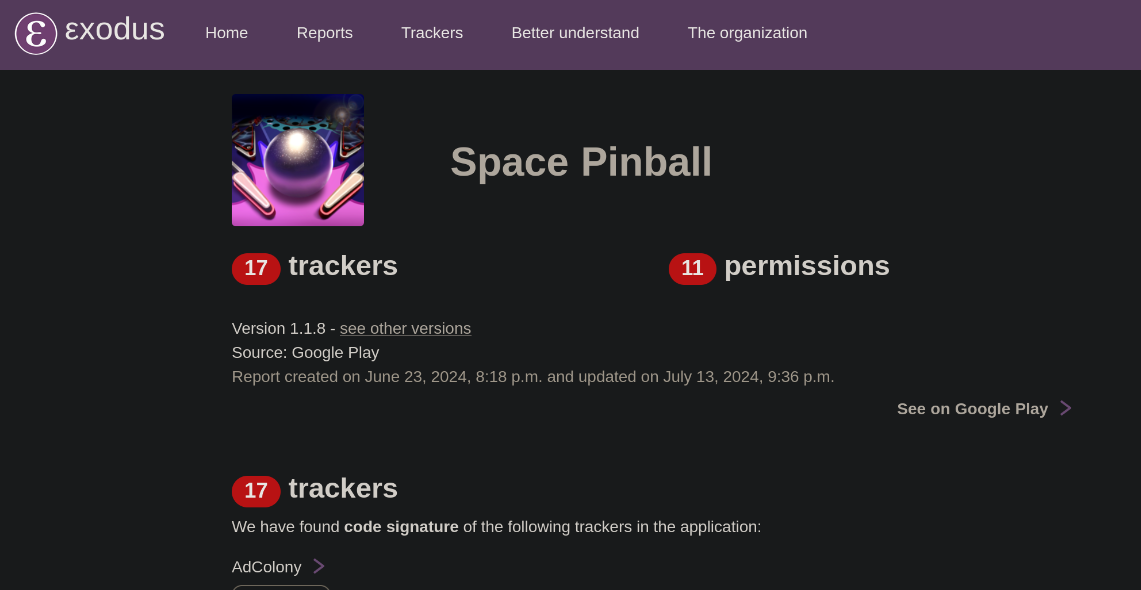The height and width of the screenshot is (590, 1141).
Task: Jump to trackers via the top summary heading
Action: [343, 266]
